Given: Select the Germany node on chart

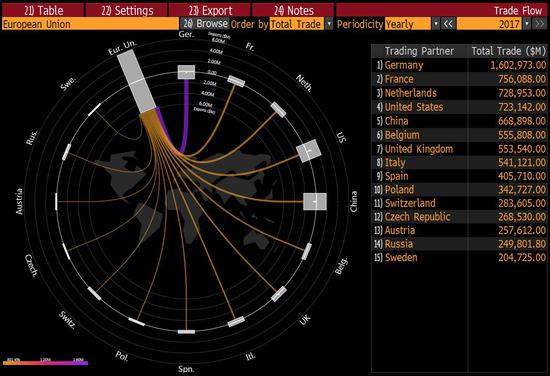Looking at the screenshot, I should [x=186, y=72].
